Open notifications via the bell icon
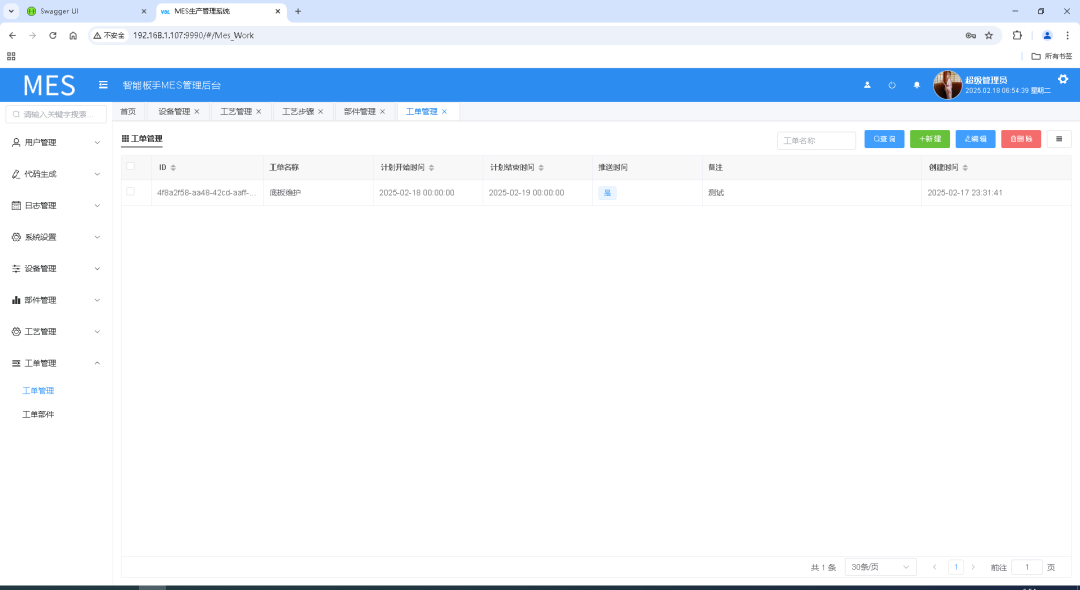Image resolution: width=1080 pixels, height=590 pixels. tap(917, 85)
